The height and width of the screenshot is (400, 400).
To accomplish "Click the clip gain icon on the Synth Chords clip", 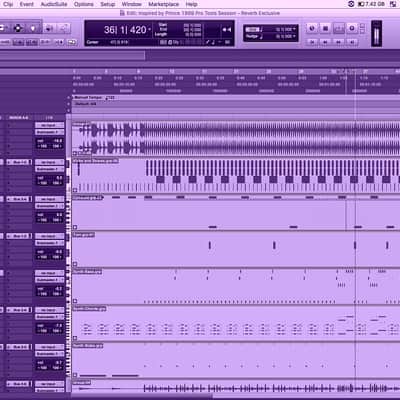I will coord(75,338).
